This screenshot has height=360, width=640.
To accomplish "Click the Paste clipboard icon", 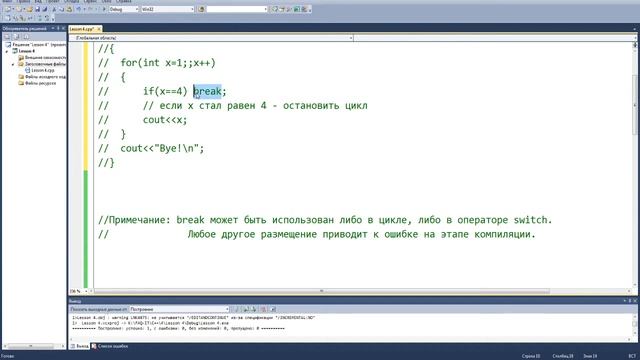I will coord(69,9).
